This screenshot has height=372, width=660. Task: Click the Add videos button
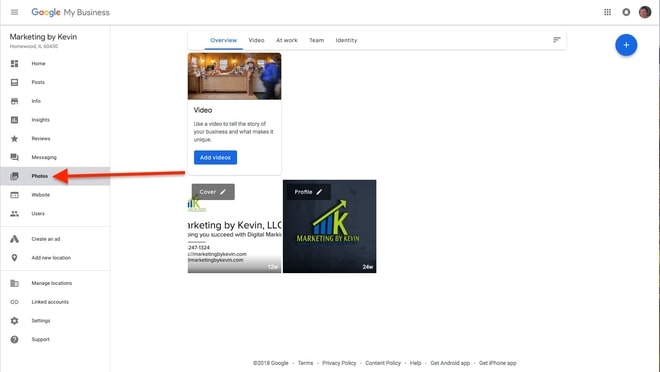coord(216,157)
